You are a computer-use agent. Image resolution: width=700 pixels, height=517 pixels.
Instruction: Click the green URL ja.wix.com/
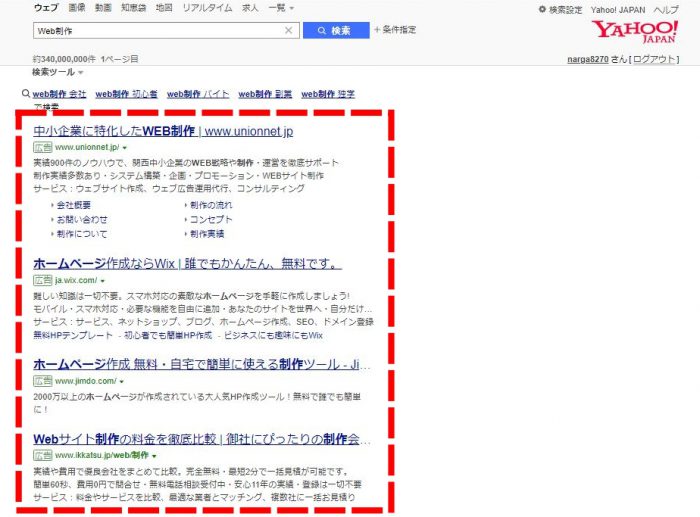(x=76, y=280)
